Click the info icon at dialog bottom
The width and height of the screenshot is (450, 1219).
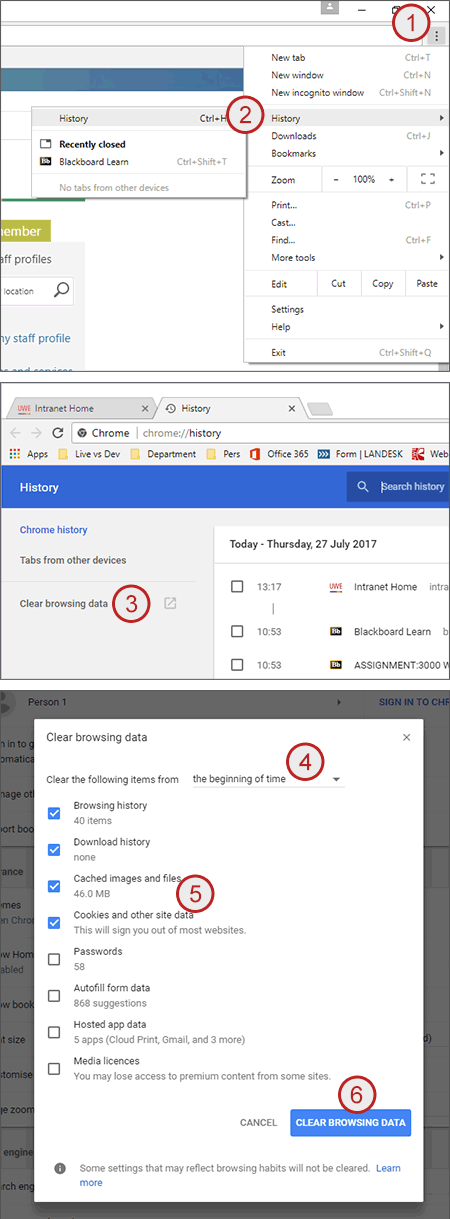pos(60,1168)
